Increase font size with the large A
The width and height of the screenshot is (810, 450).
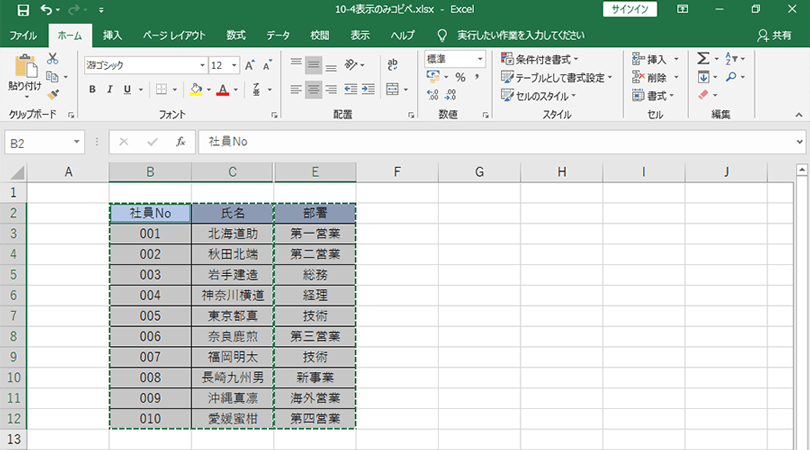(250, 66)
